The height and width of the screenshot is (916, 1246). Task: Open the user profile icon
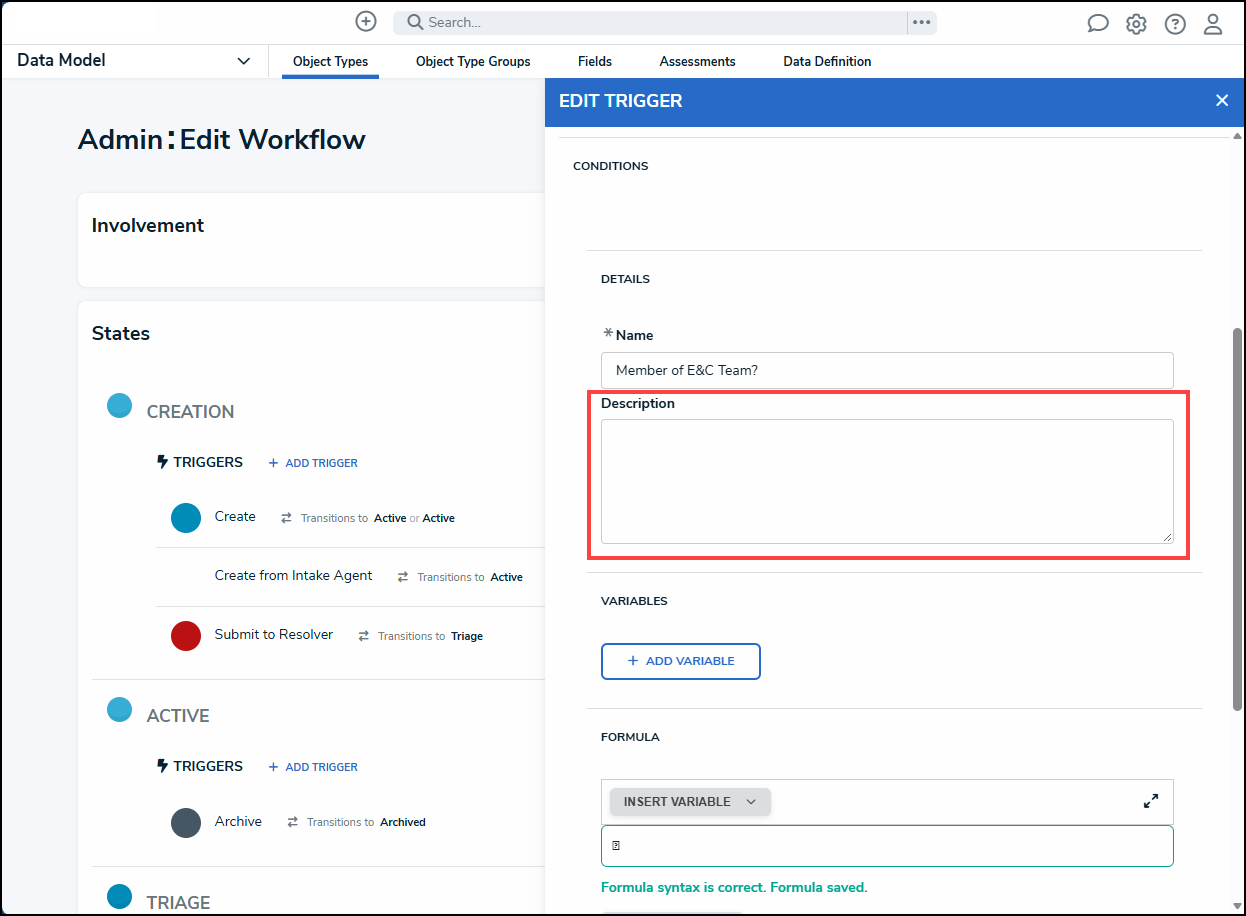tap(1213, 24)
